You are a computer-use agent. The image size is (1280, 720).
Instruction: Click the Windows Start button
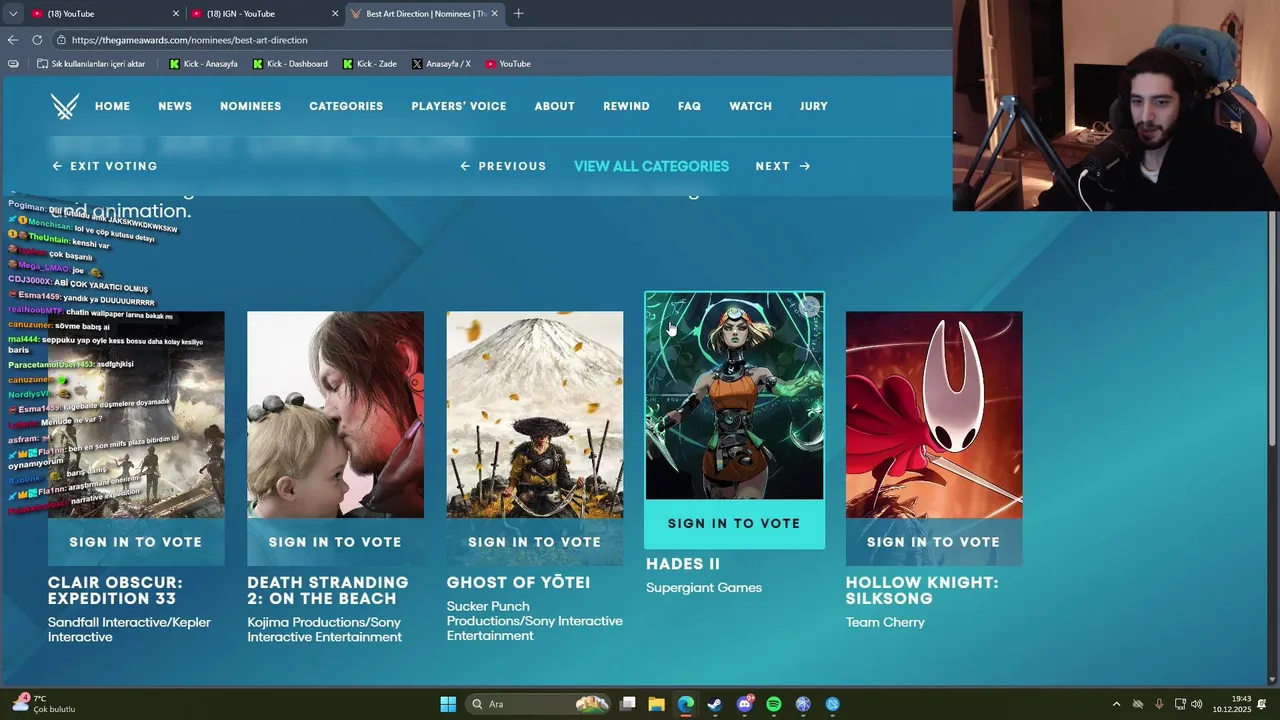(x=448, y=704)
